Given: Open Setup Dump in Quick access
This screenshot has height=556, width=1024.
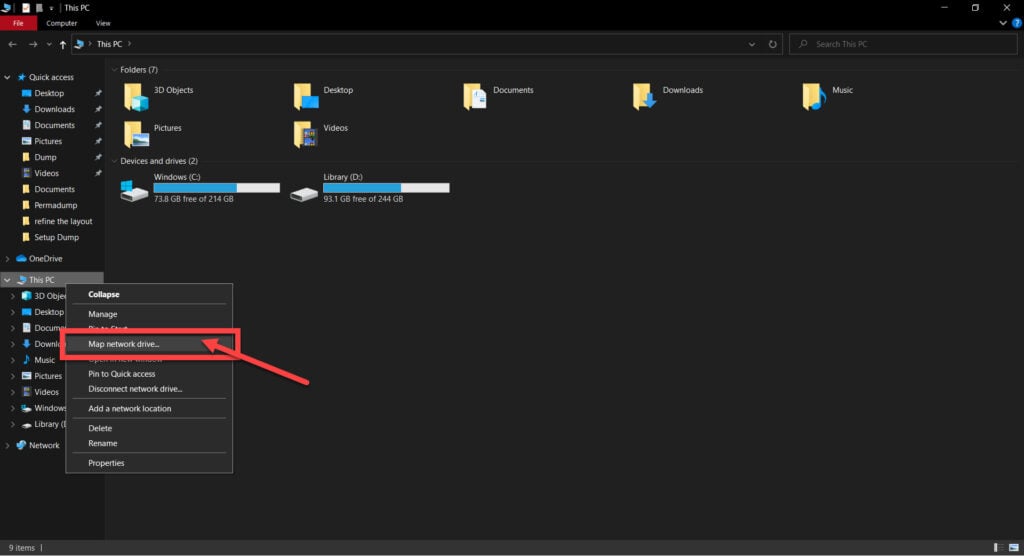Looking at the screenshot, I should tap(56, 237).
